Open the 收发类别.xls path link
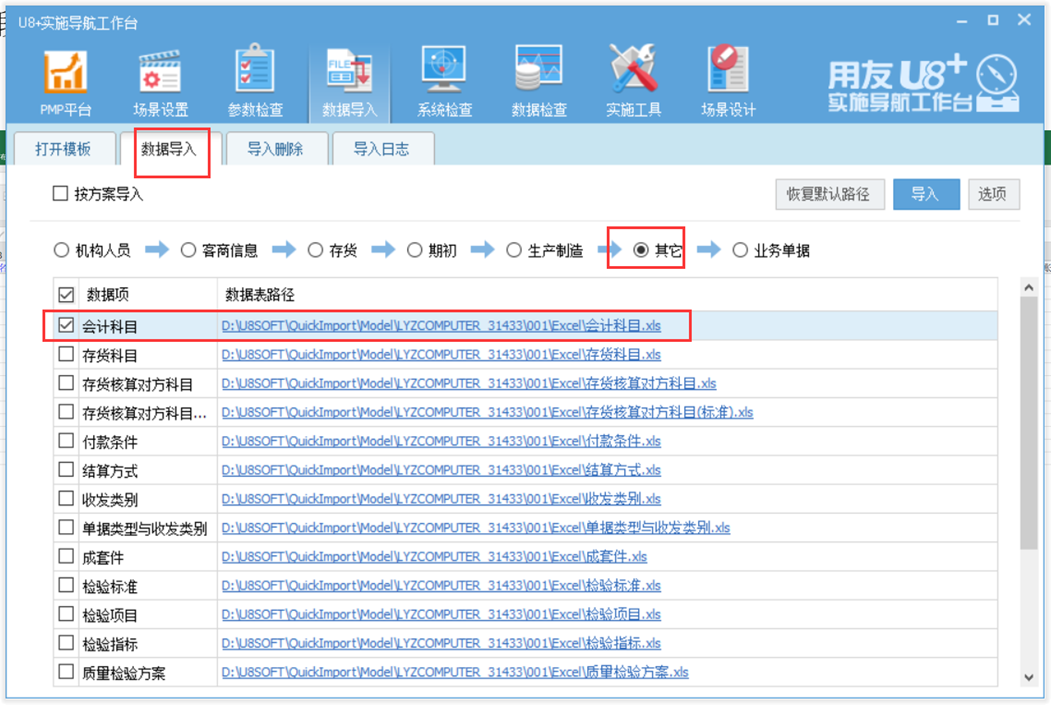The height and width of the screenshot is (705, 1051). pyautogui.click(x=441, y=499)
